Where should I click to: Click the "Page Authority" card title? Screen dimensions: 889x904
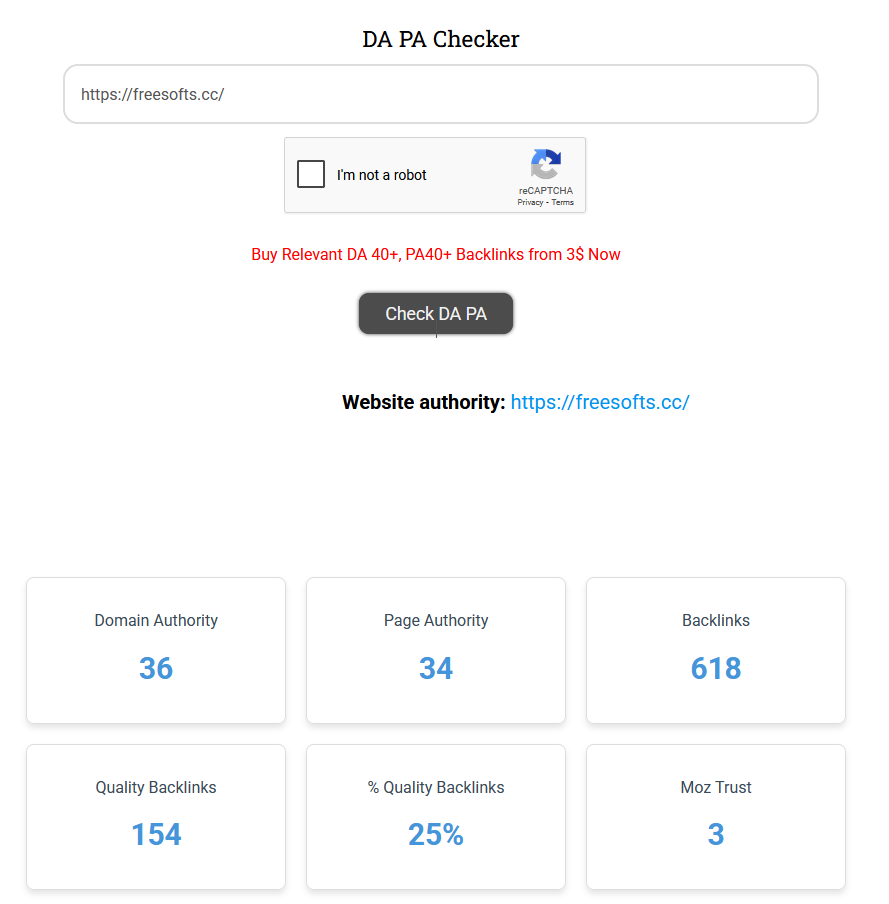[436, 620]
